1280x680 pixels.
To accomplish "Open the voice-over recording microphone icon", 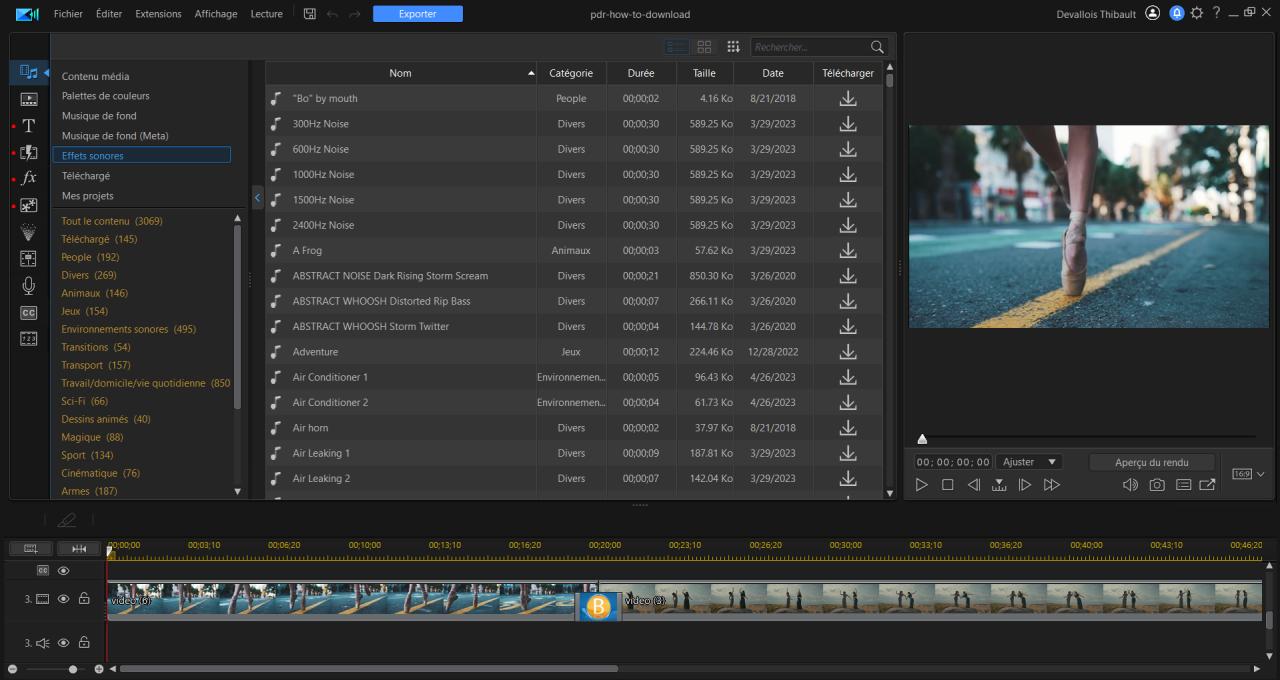I will click(x=29, y=286).
